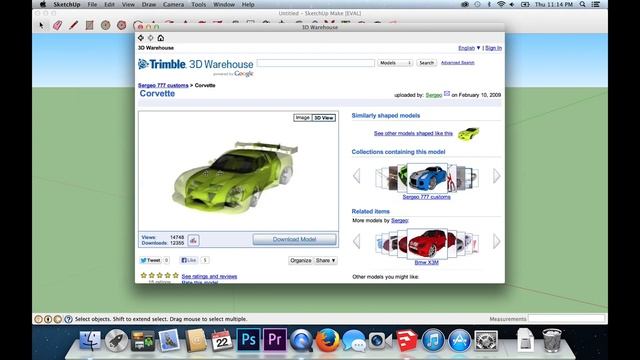Click the help question mark in status bar

[x=68, y=319]
